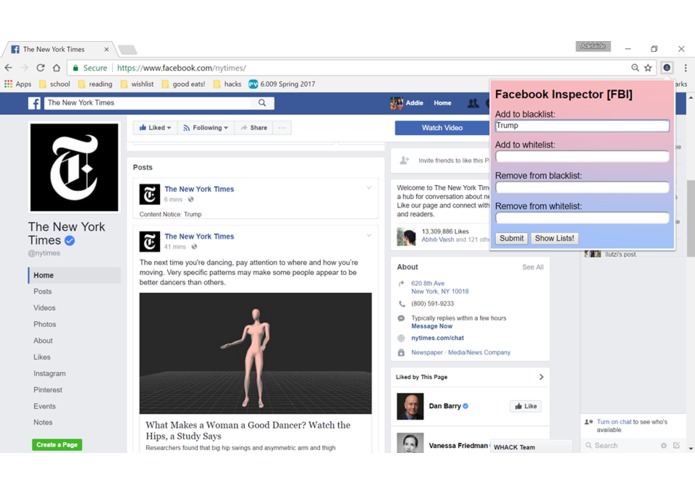
Task: Click the new message compose icon in chat
Action: point(676,445)
